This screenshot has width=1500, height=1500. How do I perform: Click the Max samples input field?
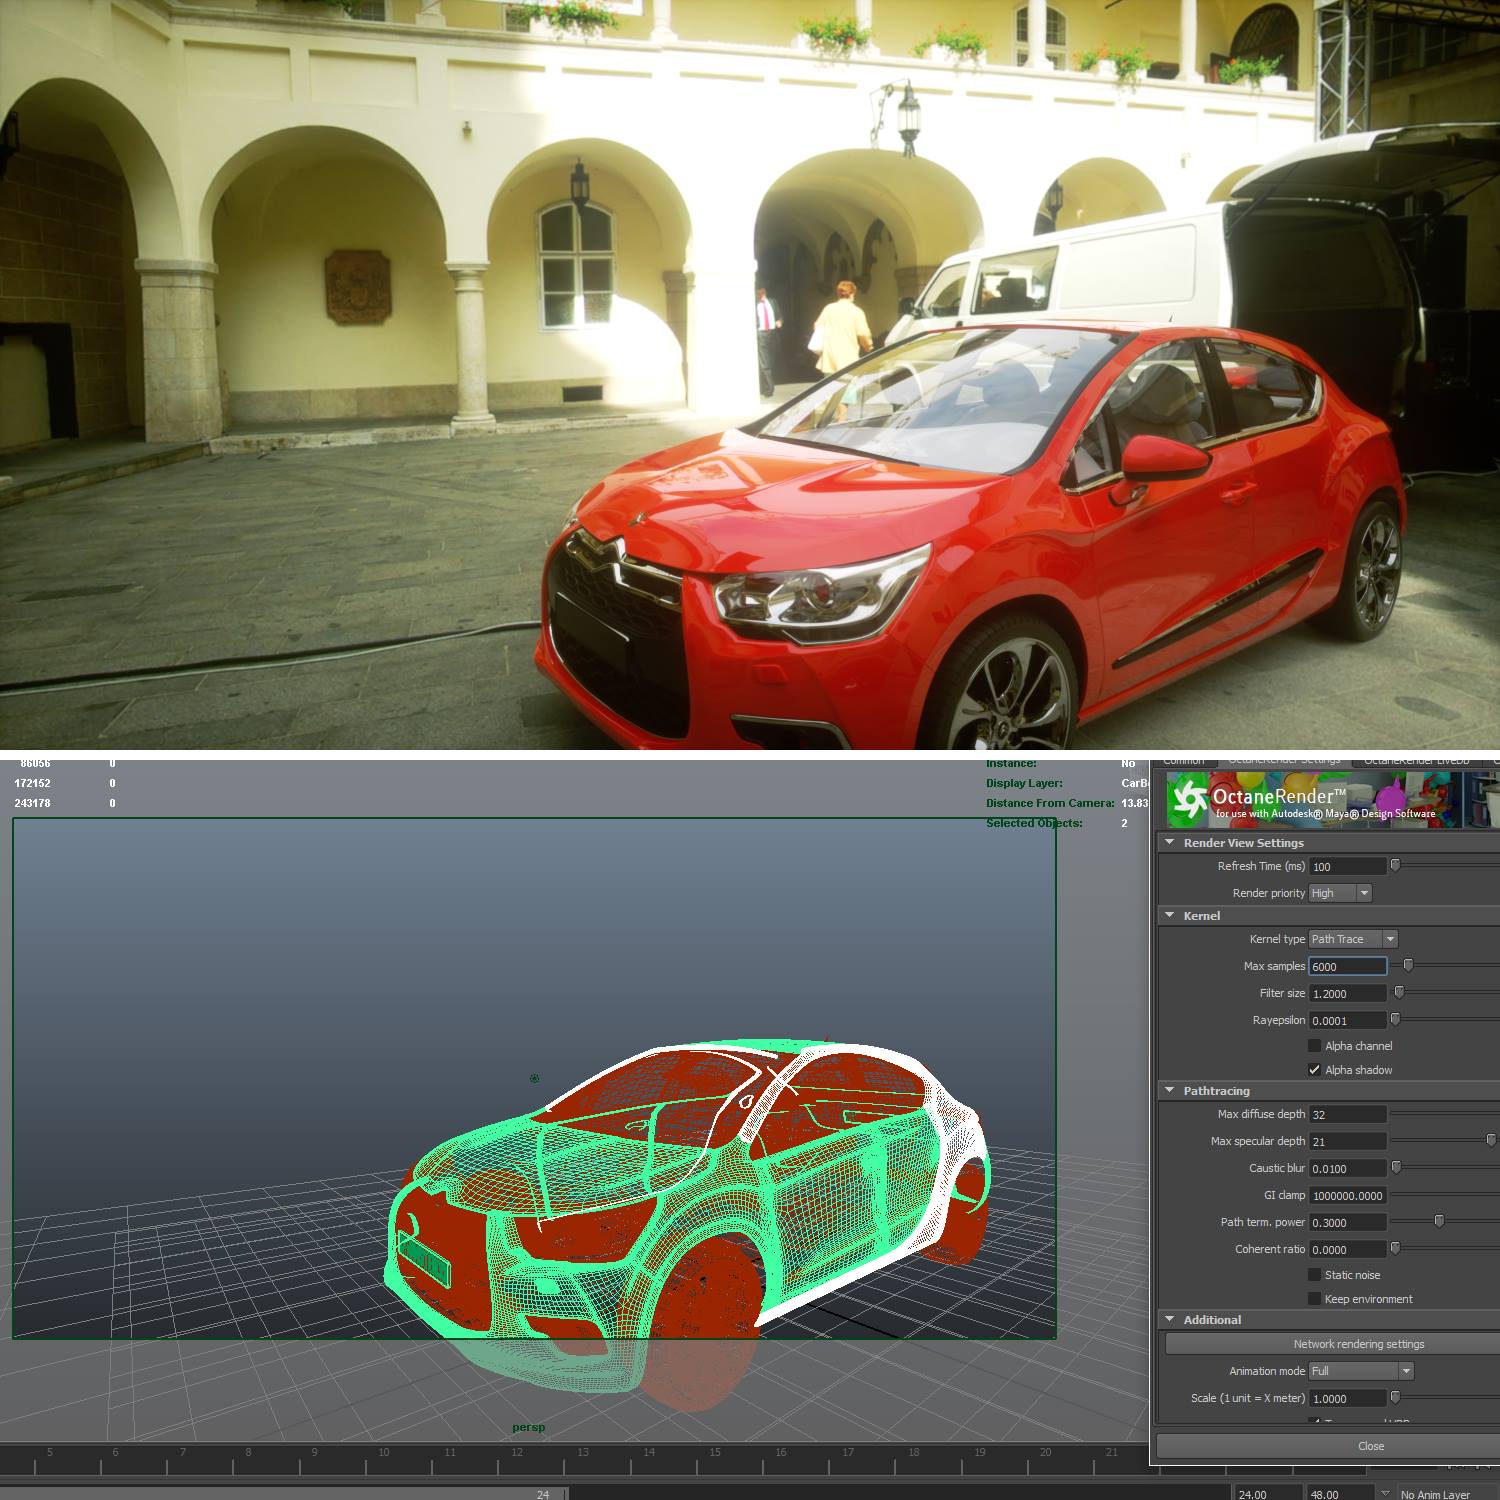1347,967
